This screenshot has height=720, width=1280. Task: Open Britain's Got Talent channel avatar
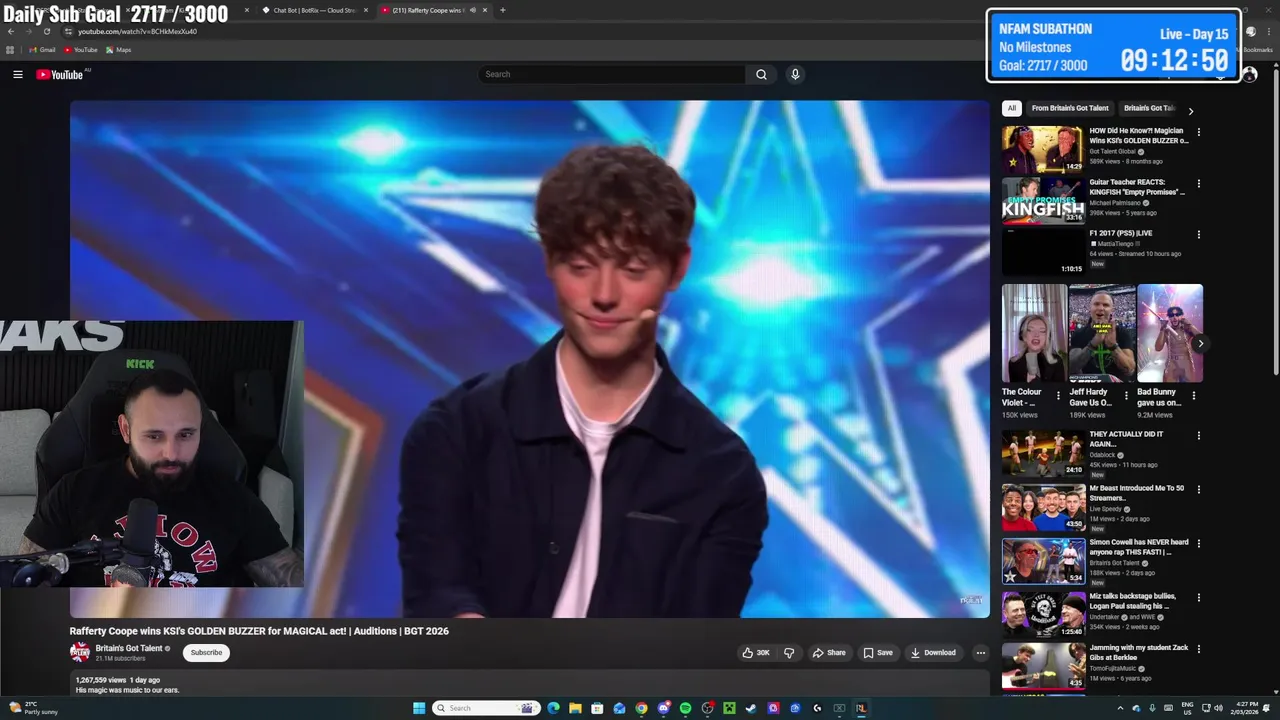click(x=80, y=652)
